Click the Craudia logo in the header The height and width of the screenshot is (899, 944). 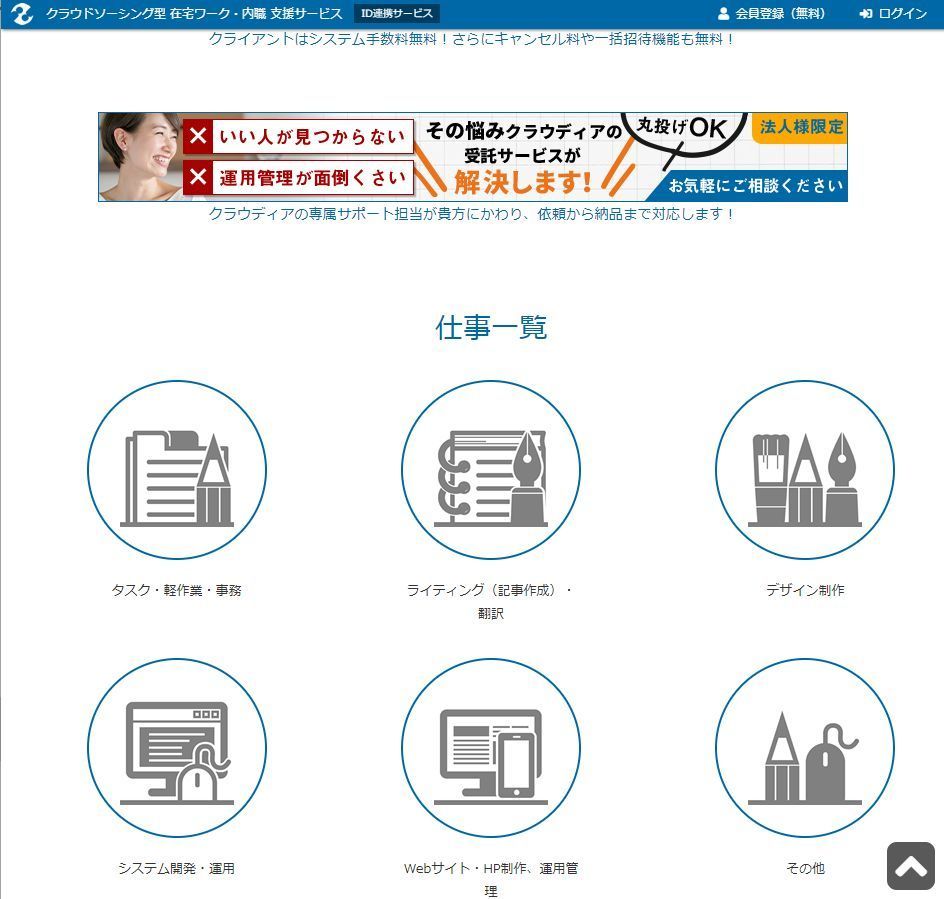tap(22, 13)
